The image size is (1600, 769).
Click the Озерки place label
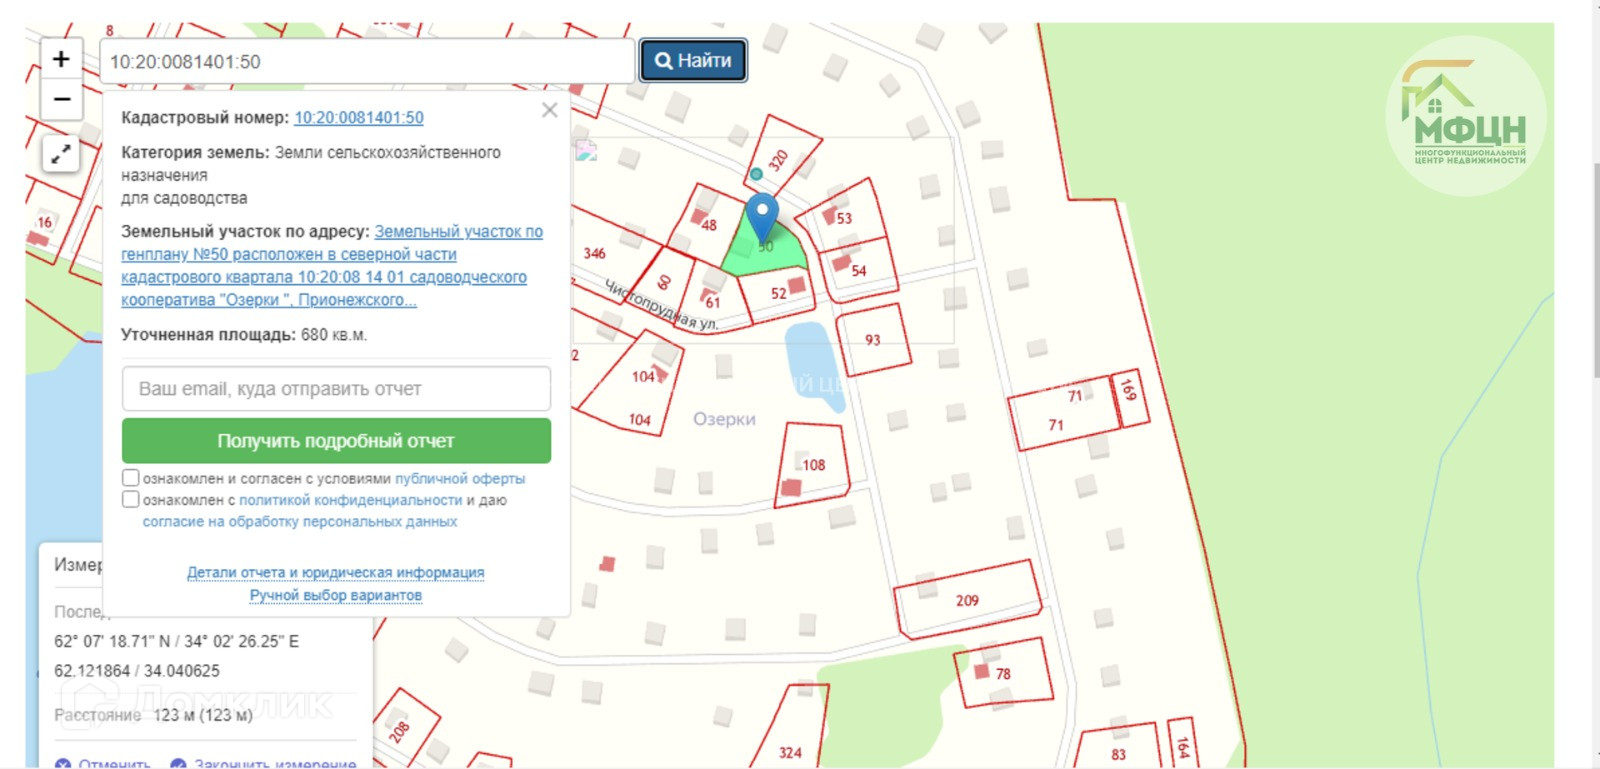click(x=725, y=419)
